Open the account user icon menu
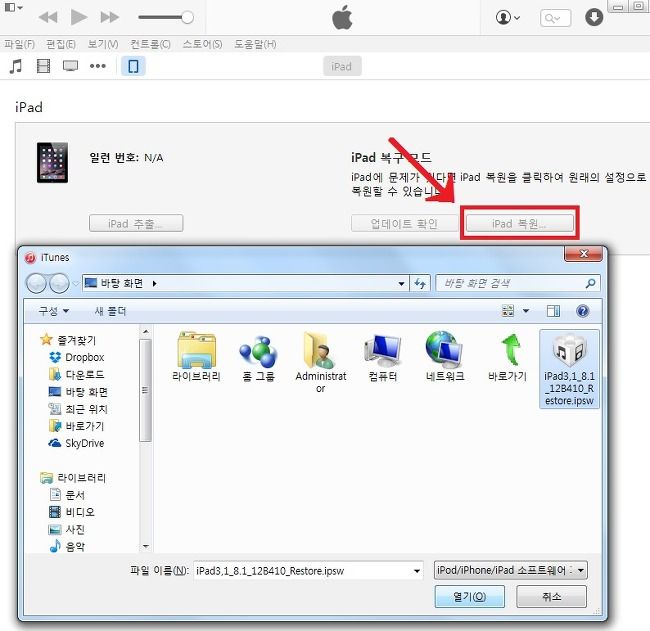Screen dimensions: 650x631 pos(507,18)
